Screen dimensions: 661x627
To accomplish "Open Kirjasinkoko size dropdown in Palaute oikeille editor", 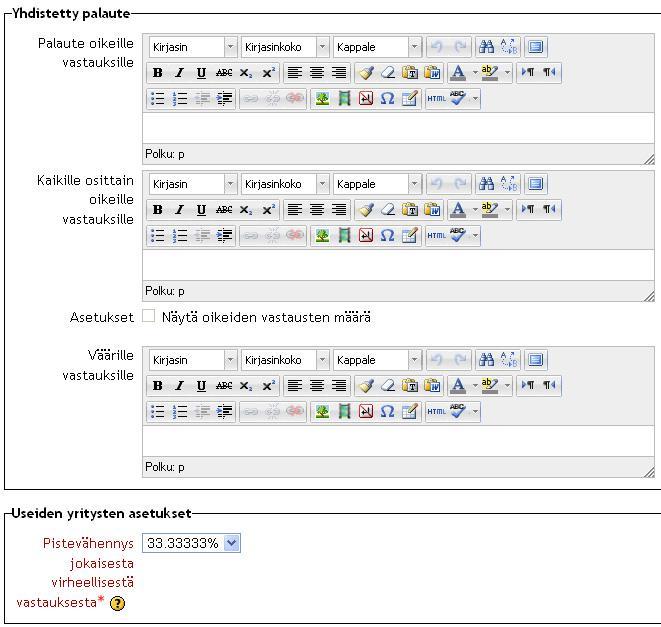I will pyautogui.click(x=285, y=47).
